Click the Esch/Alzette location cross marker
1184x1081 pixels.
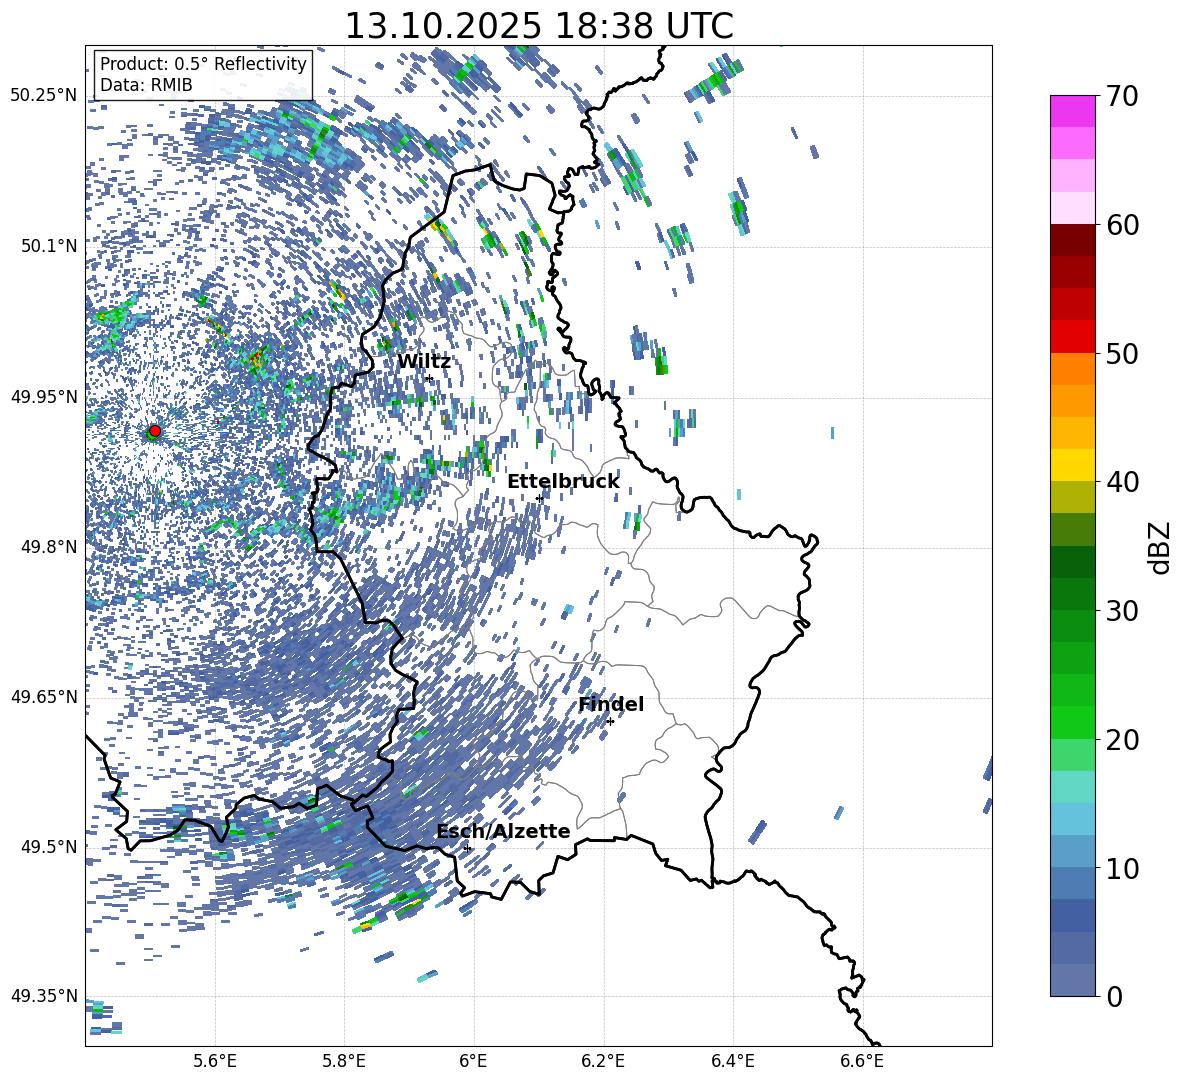click(x=467, y=848)
